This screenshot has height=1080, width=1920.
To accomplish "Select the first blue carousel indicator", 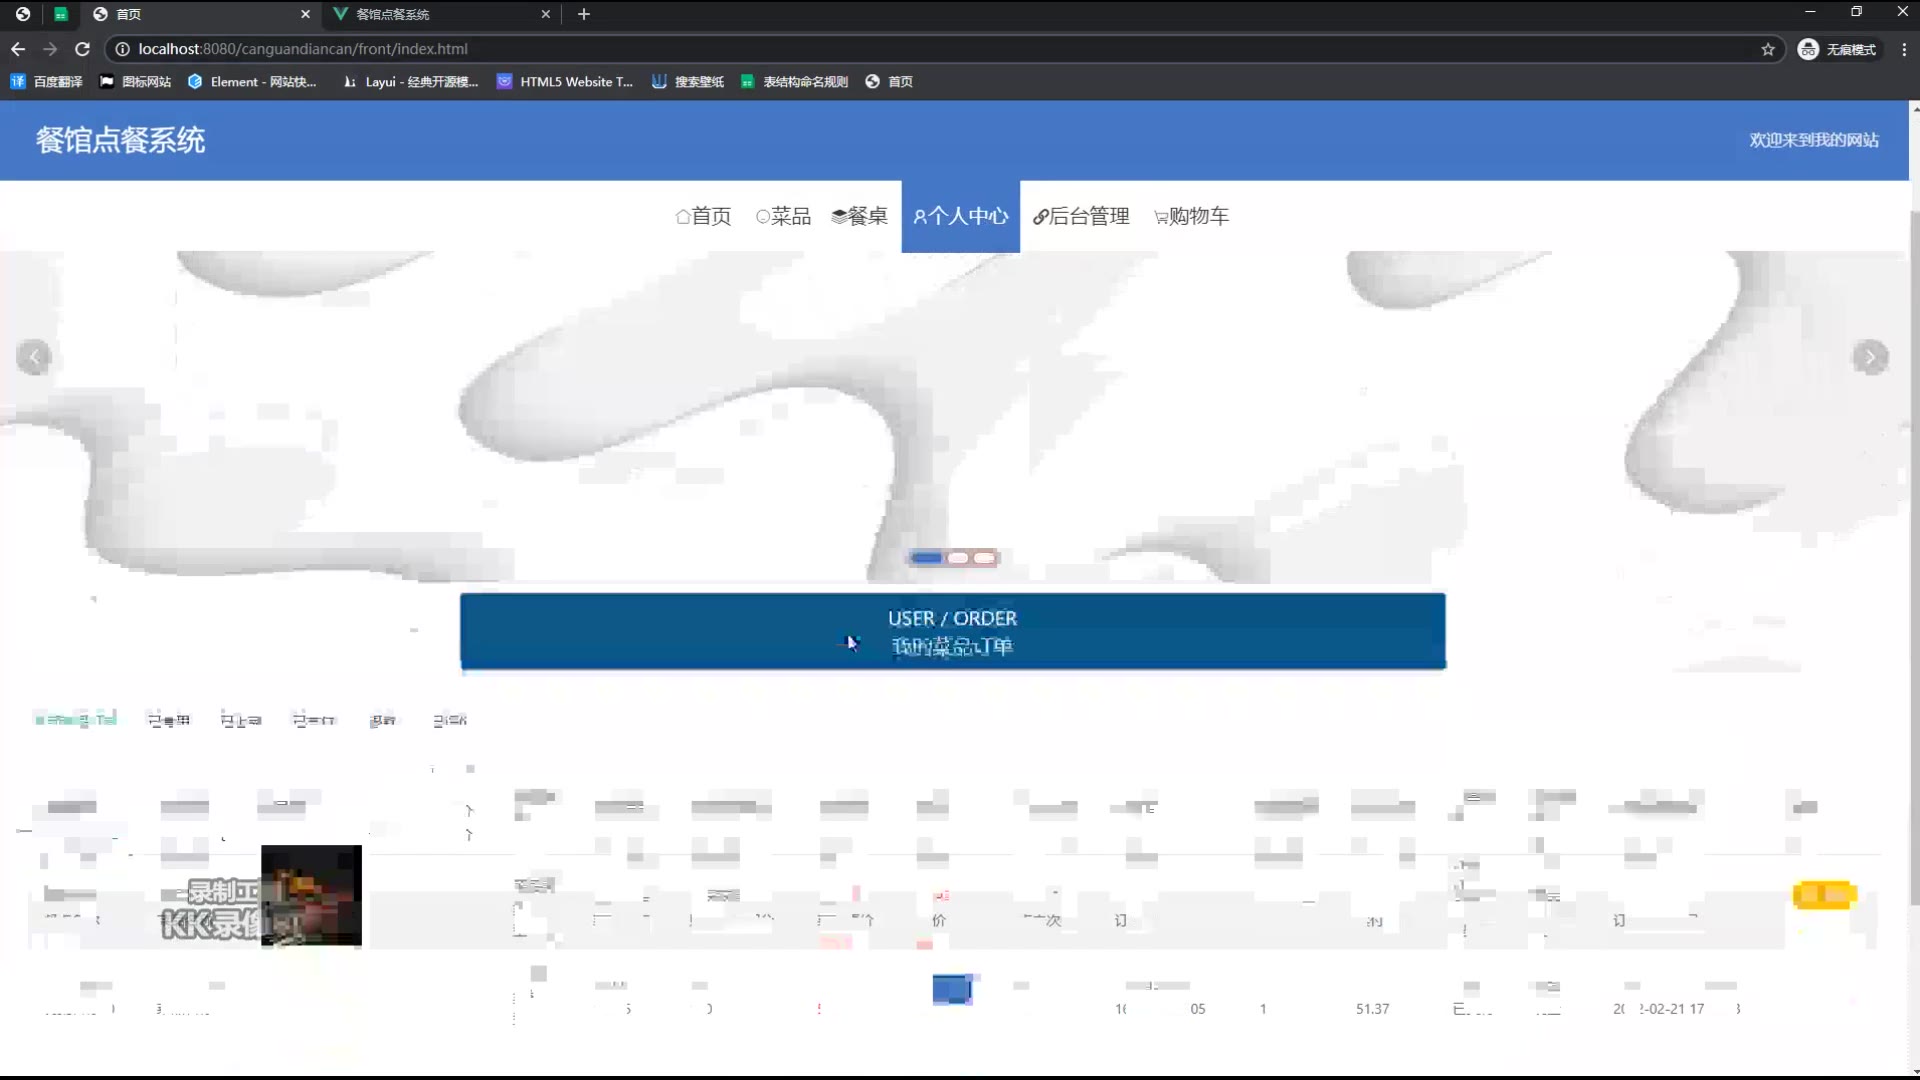I will click(926, 558).
